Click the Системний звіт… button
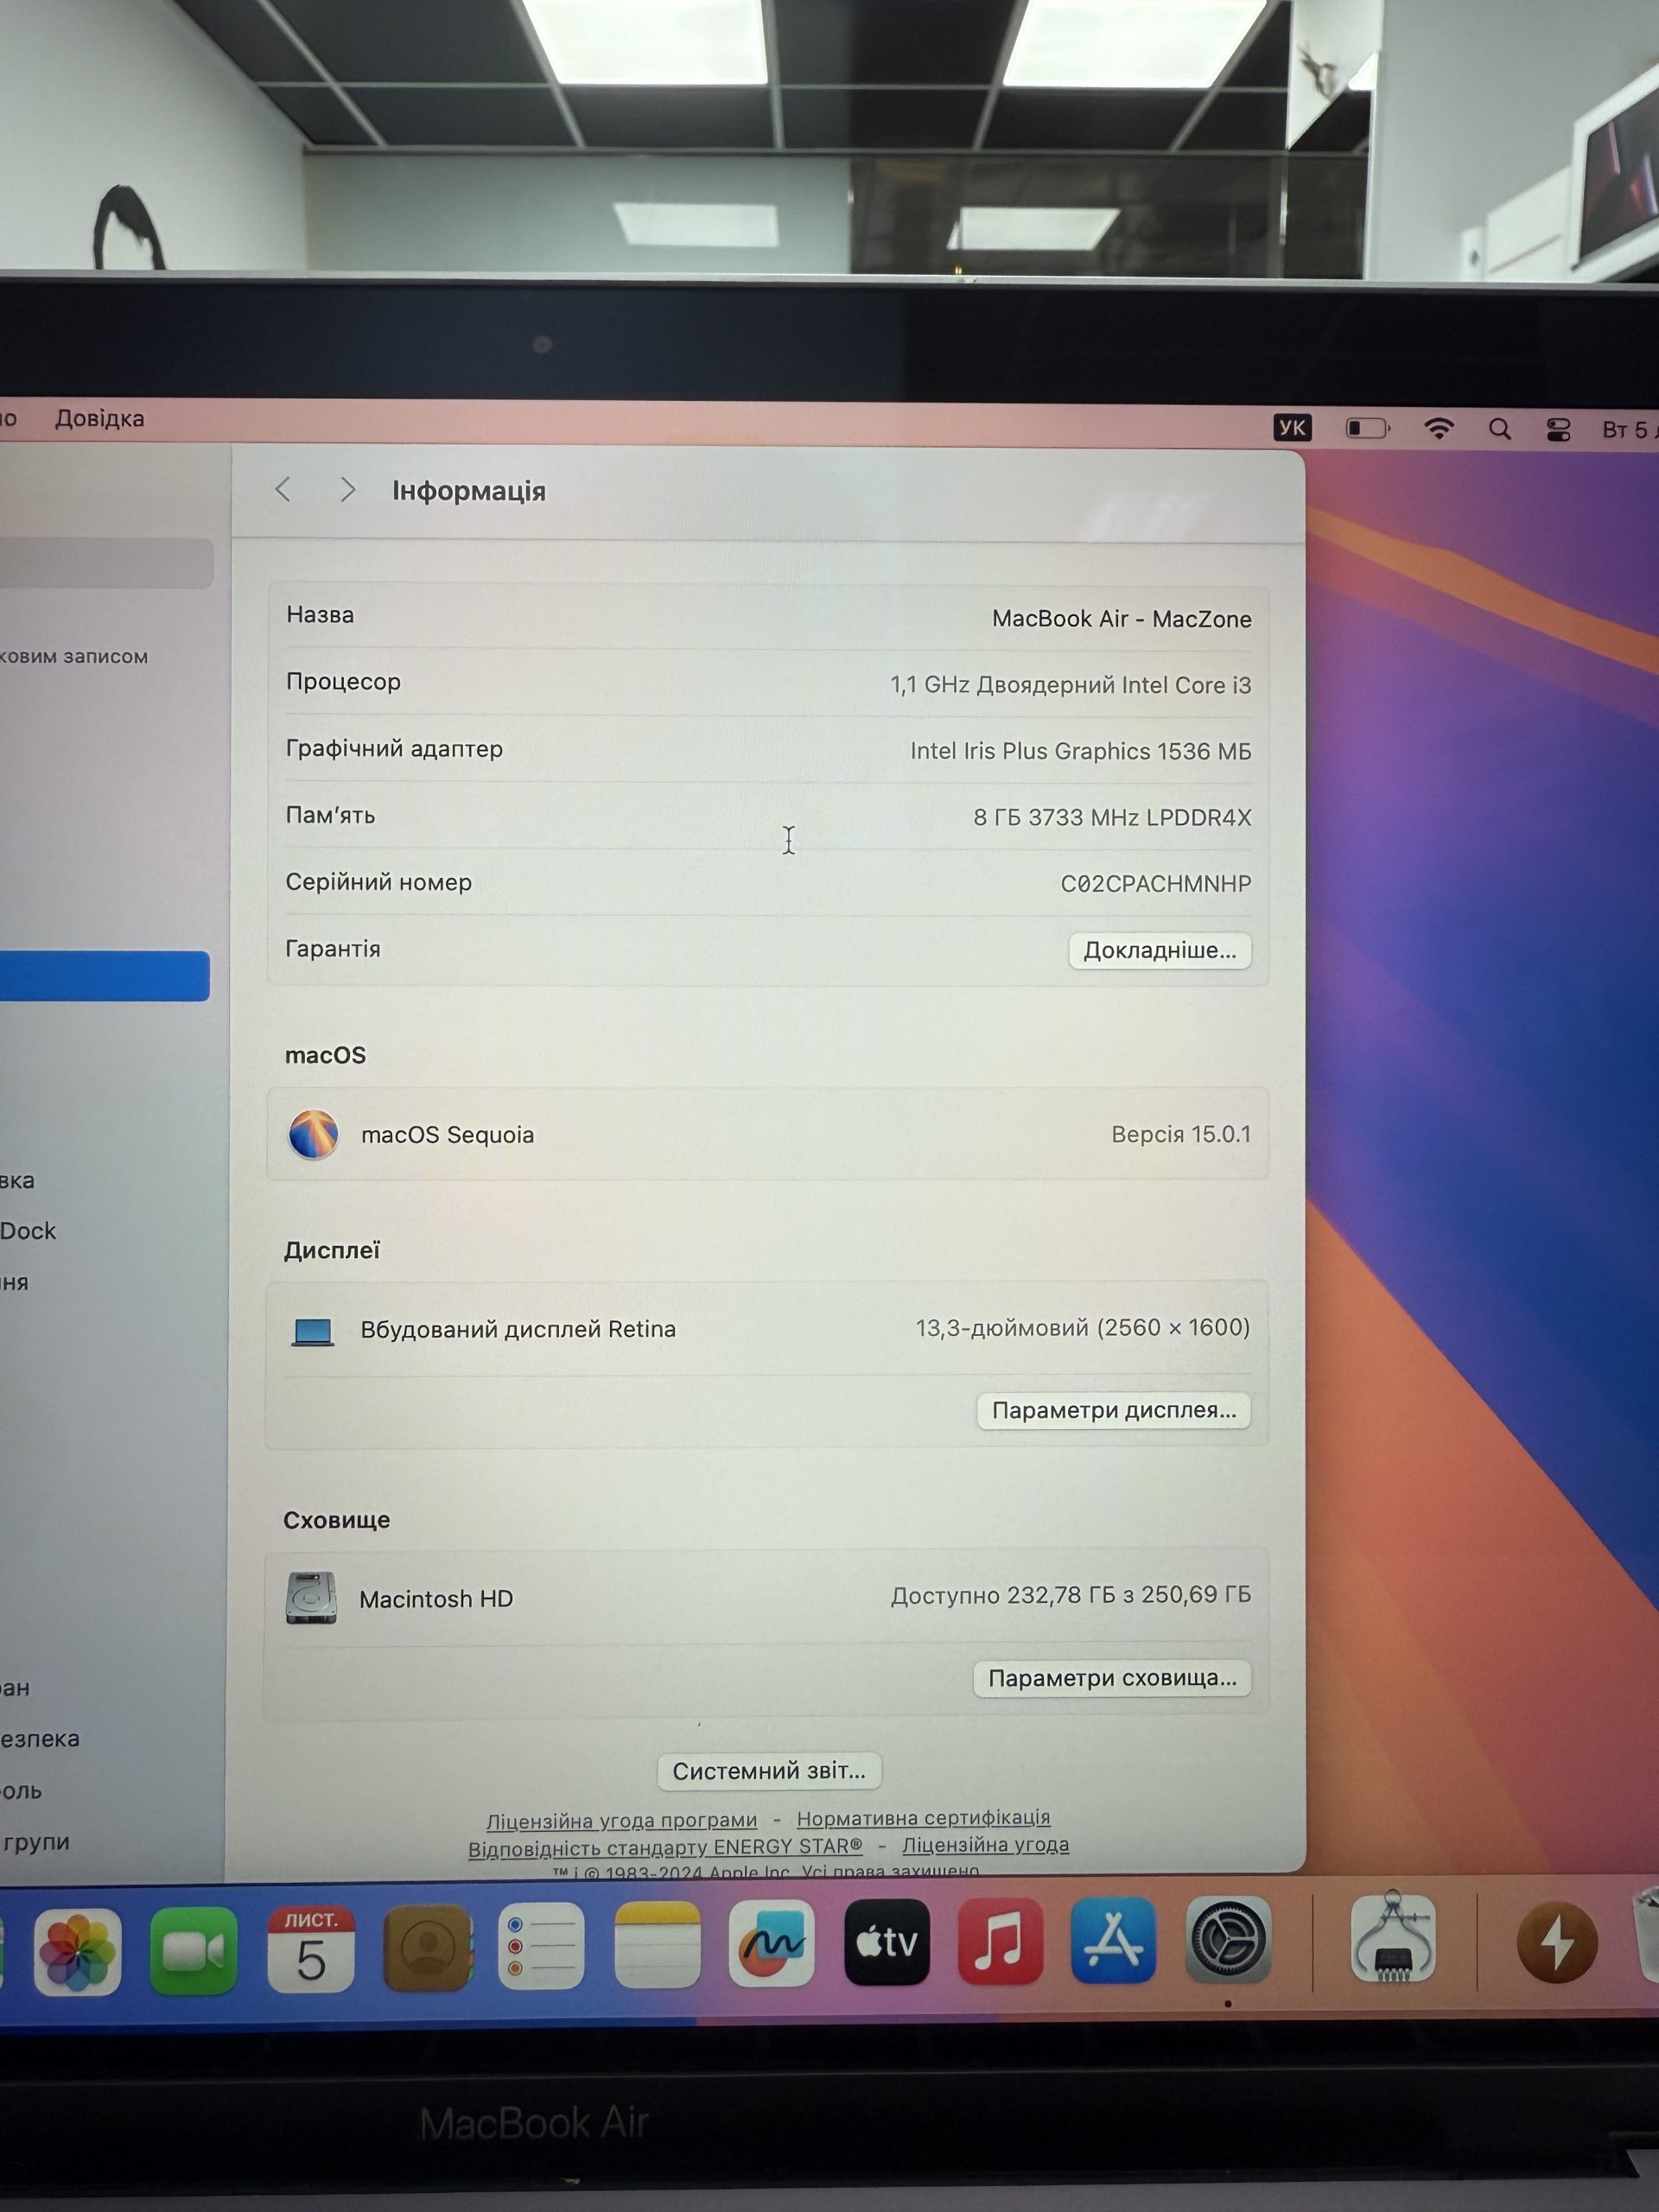Image resolution: width=1659 pixels, height=2212 pixels. (769, 1771)
